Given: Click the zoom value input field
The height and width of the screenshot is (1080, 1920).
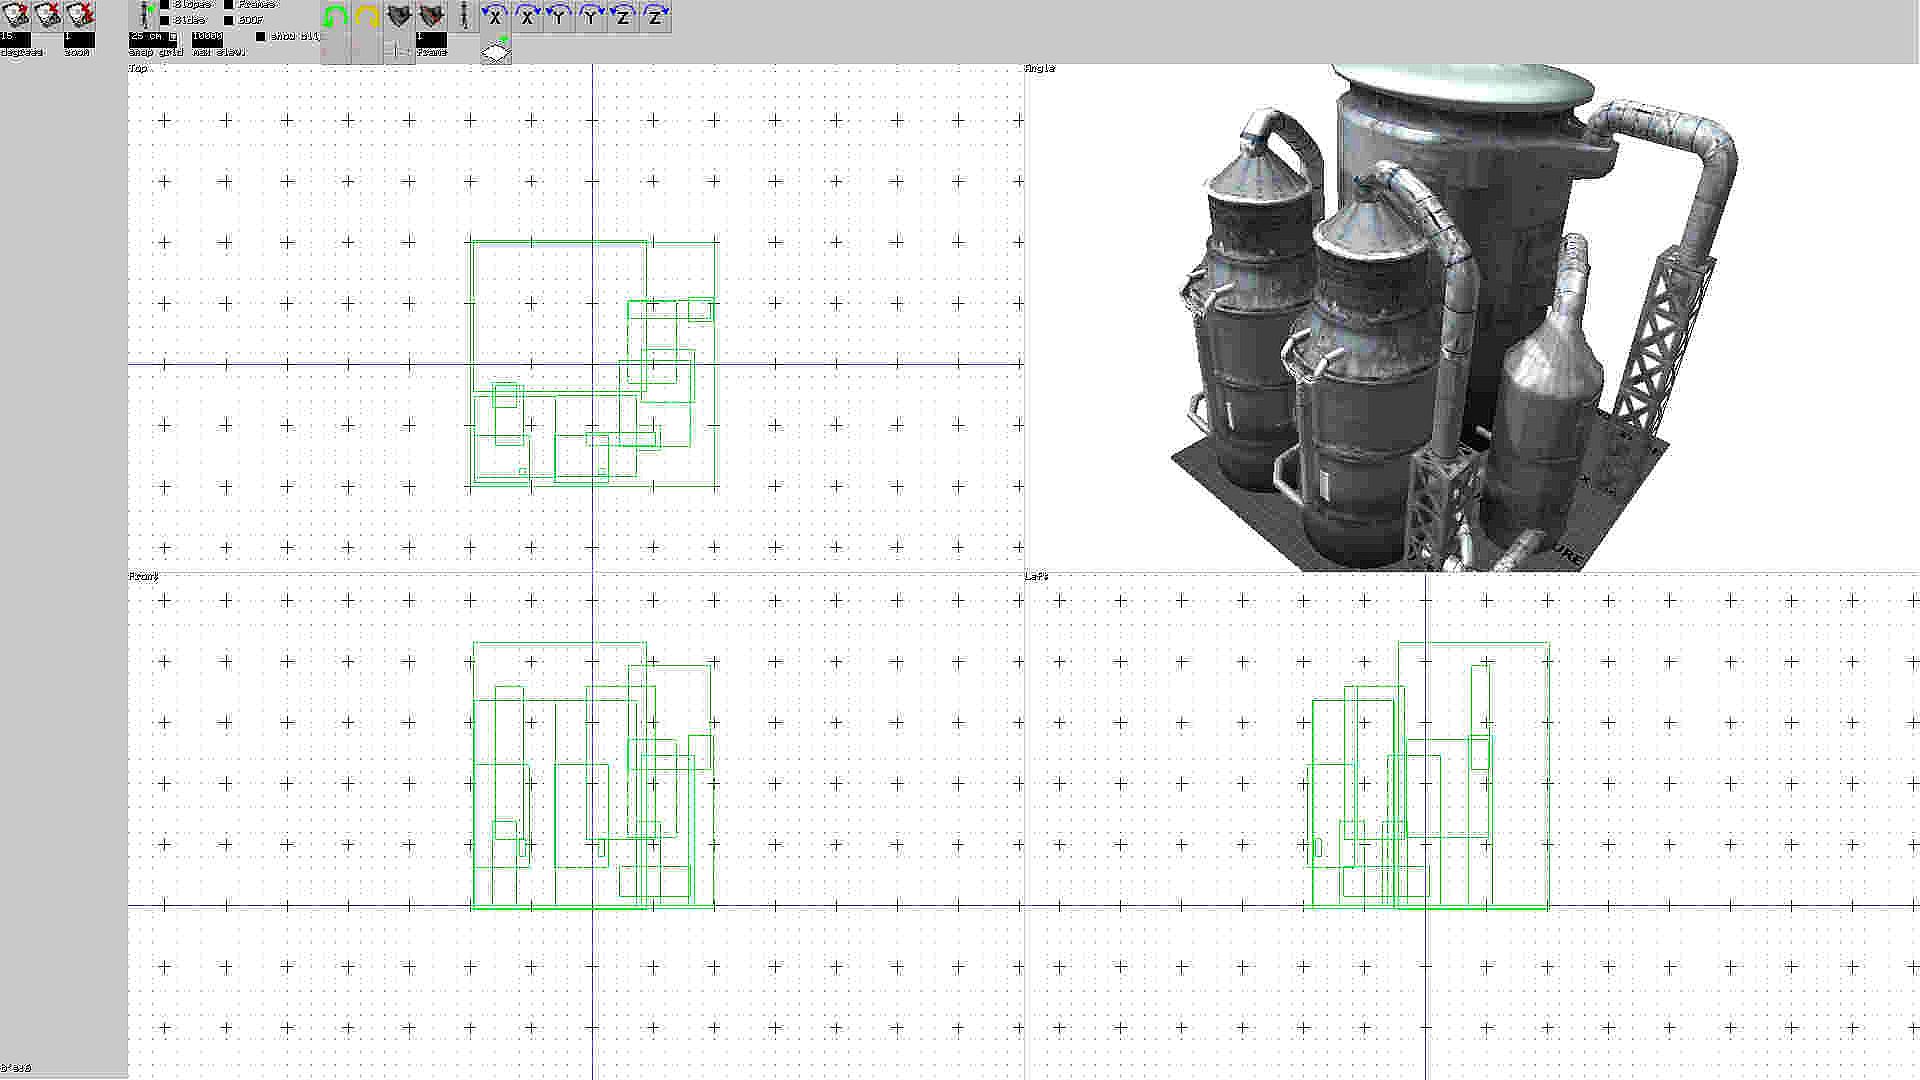Looking at the screenshot, I should pos(79,38).
